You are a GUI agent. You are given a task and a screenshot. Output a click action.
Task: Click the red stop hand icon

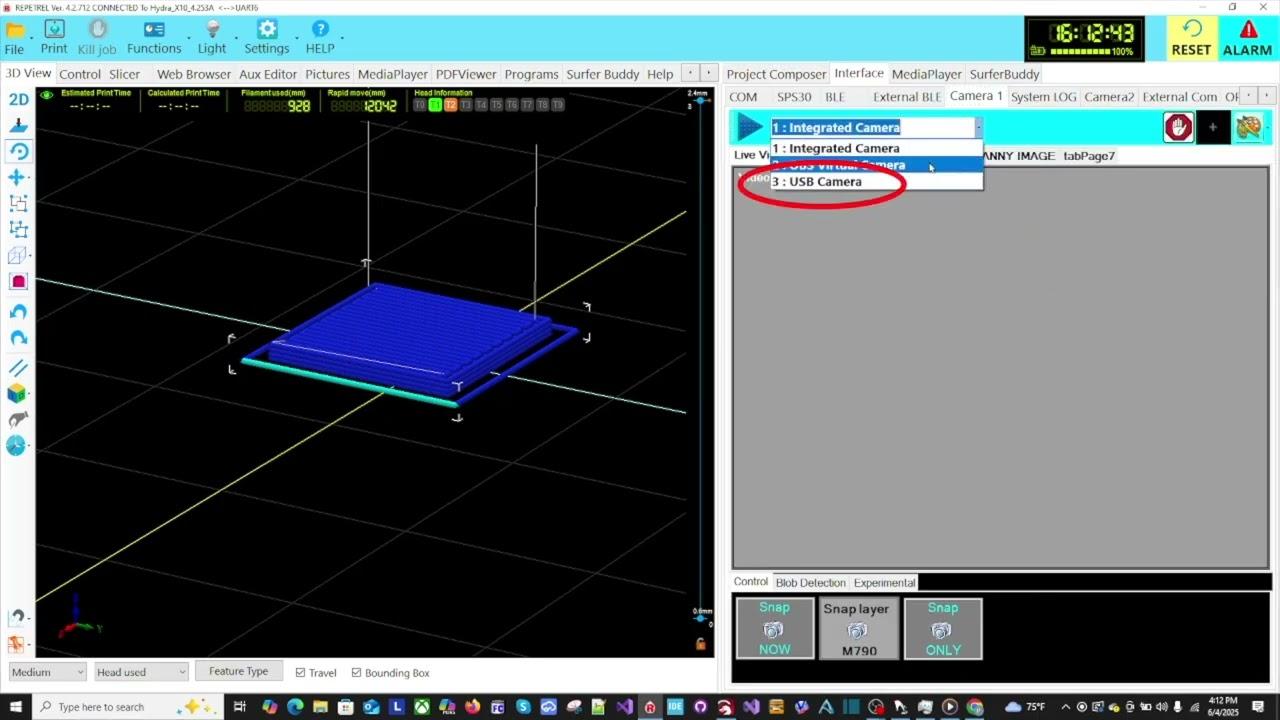click(1178, 127)
